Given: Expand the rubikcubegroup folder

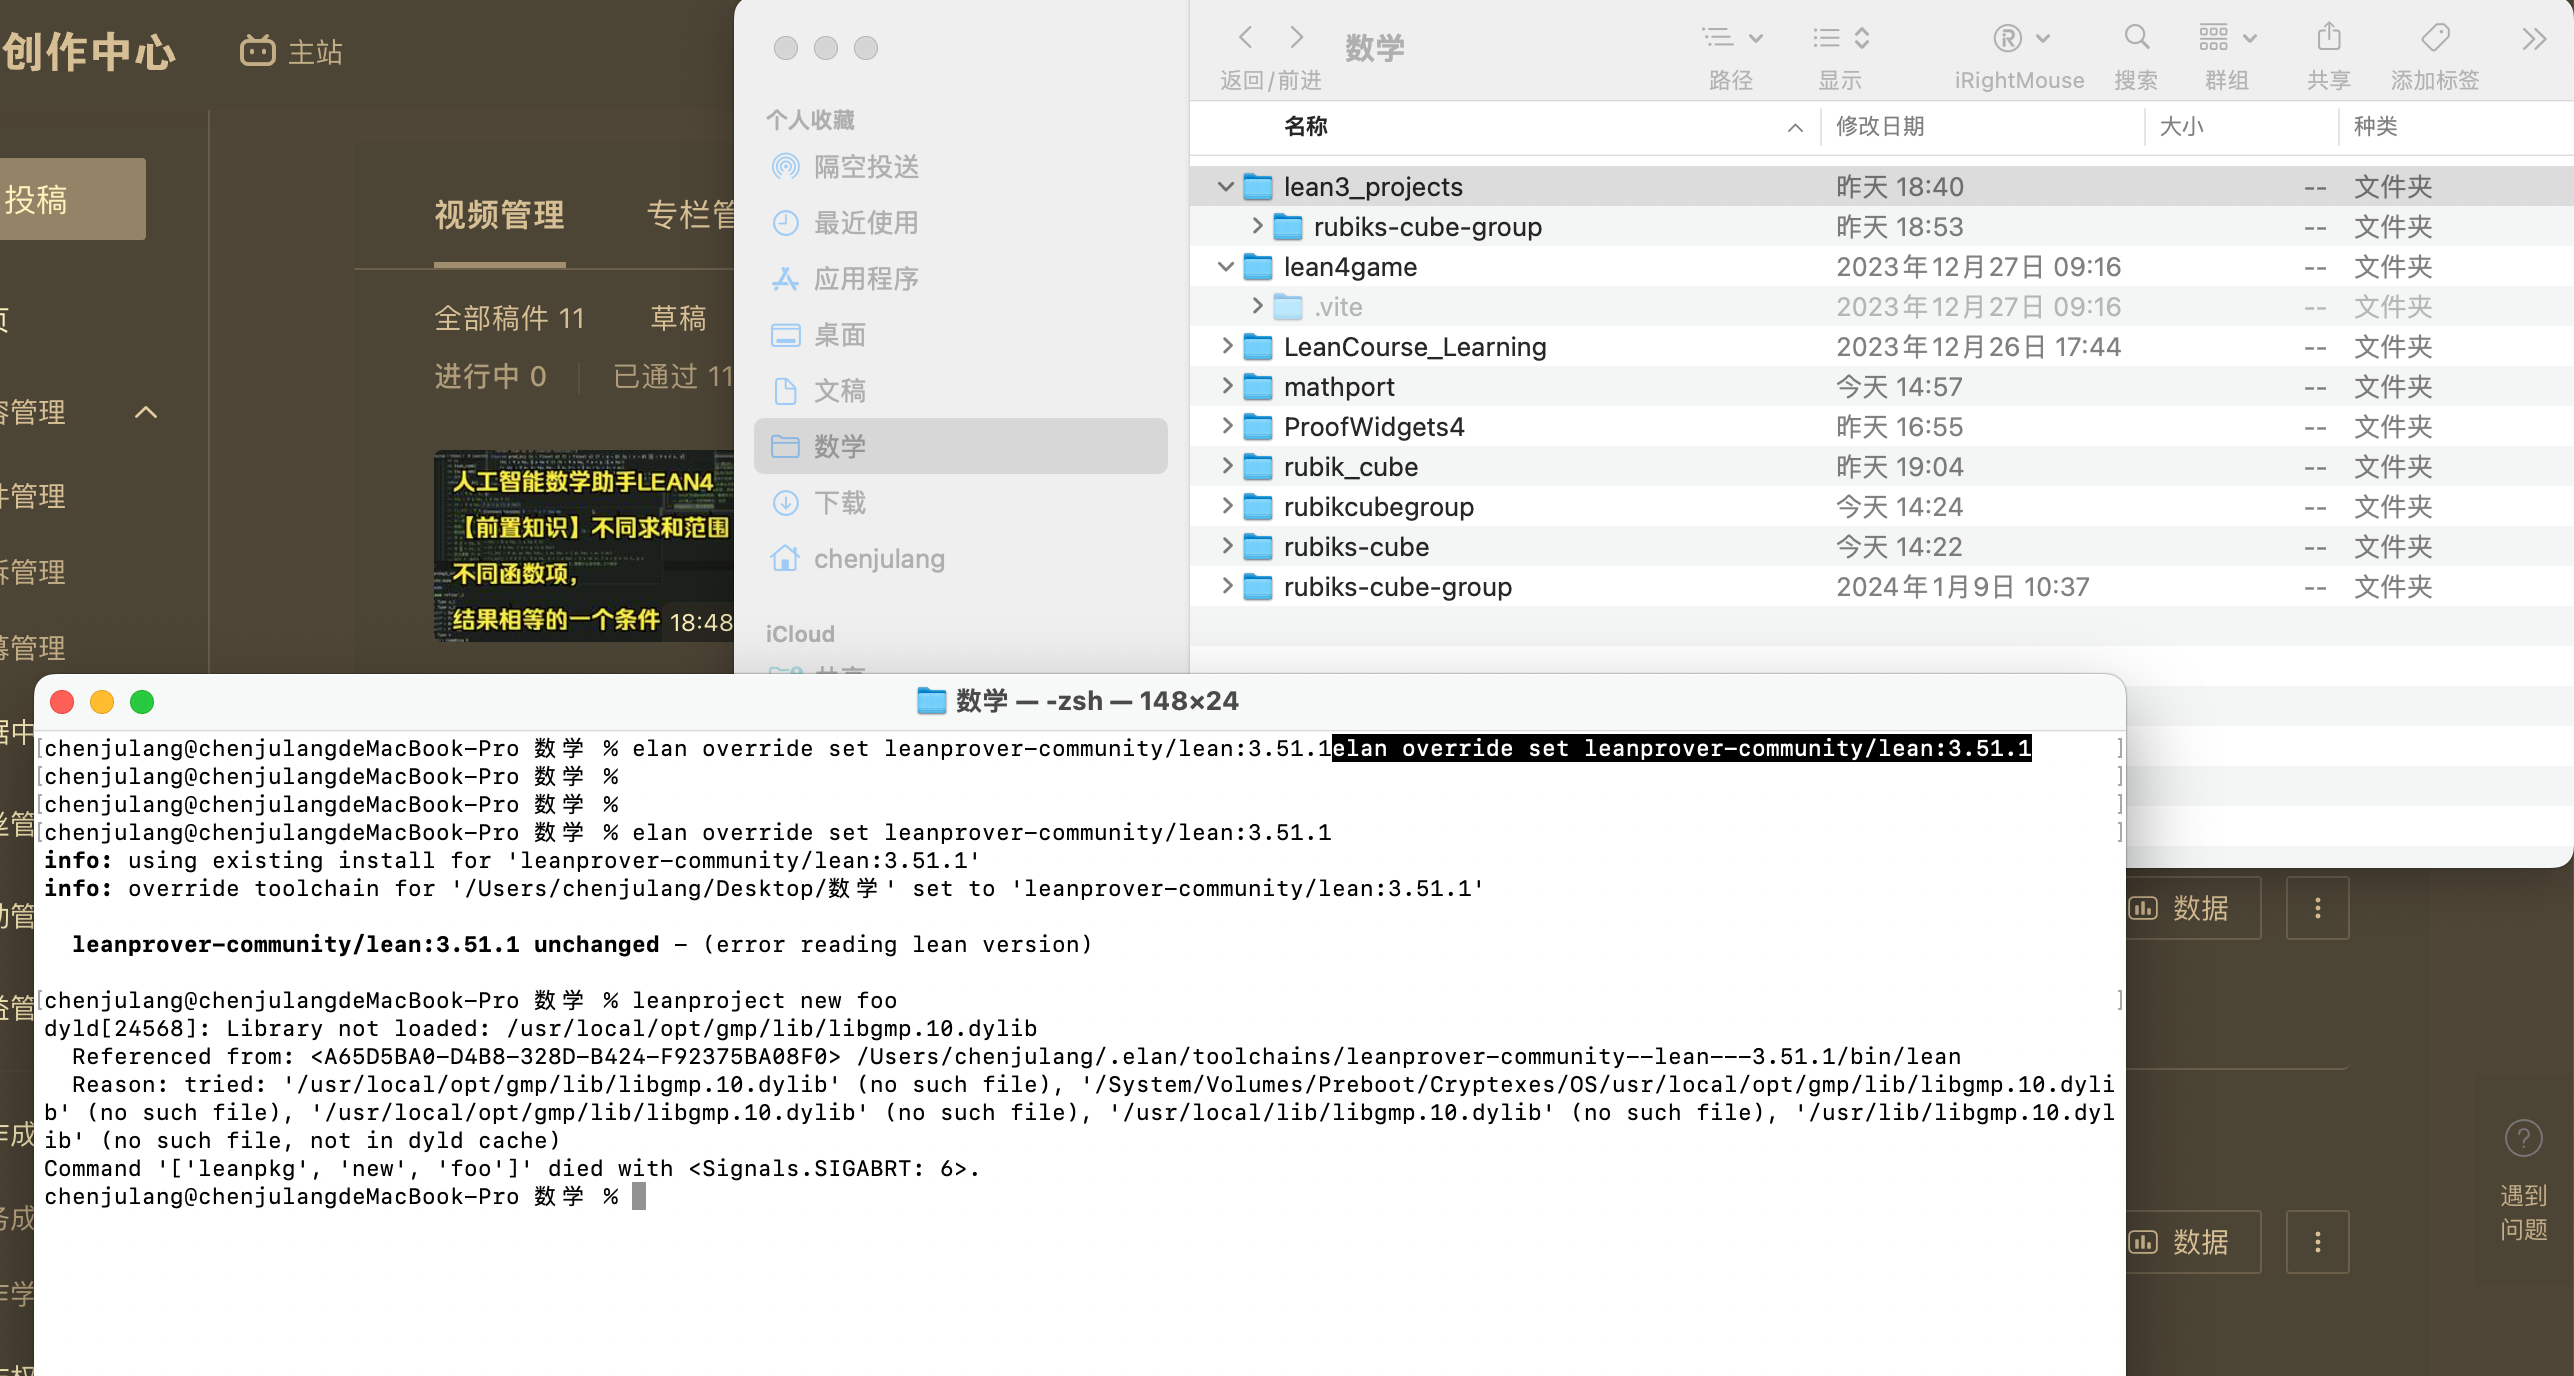Looking at the screenshot, I should [1226, 506].
